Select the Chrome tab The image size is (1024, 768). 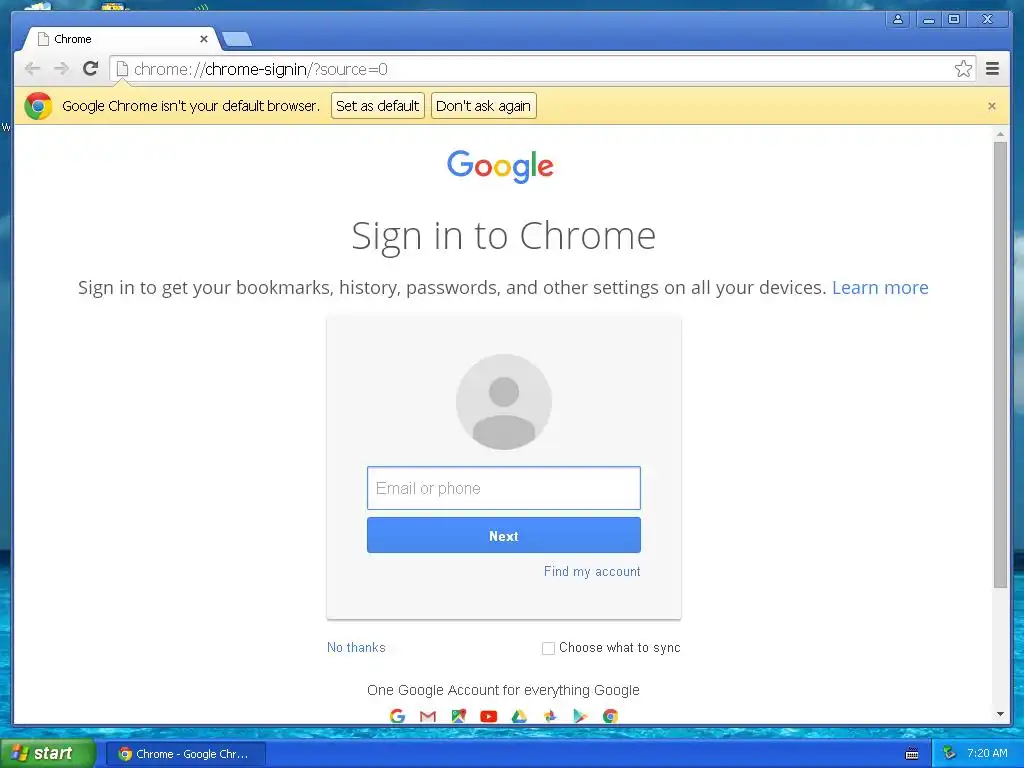click(121, 39)
